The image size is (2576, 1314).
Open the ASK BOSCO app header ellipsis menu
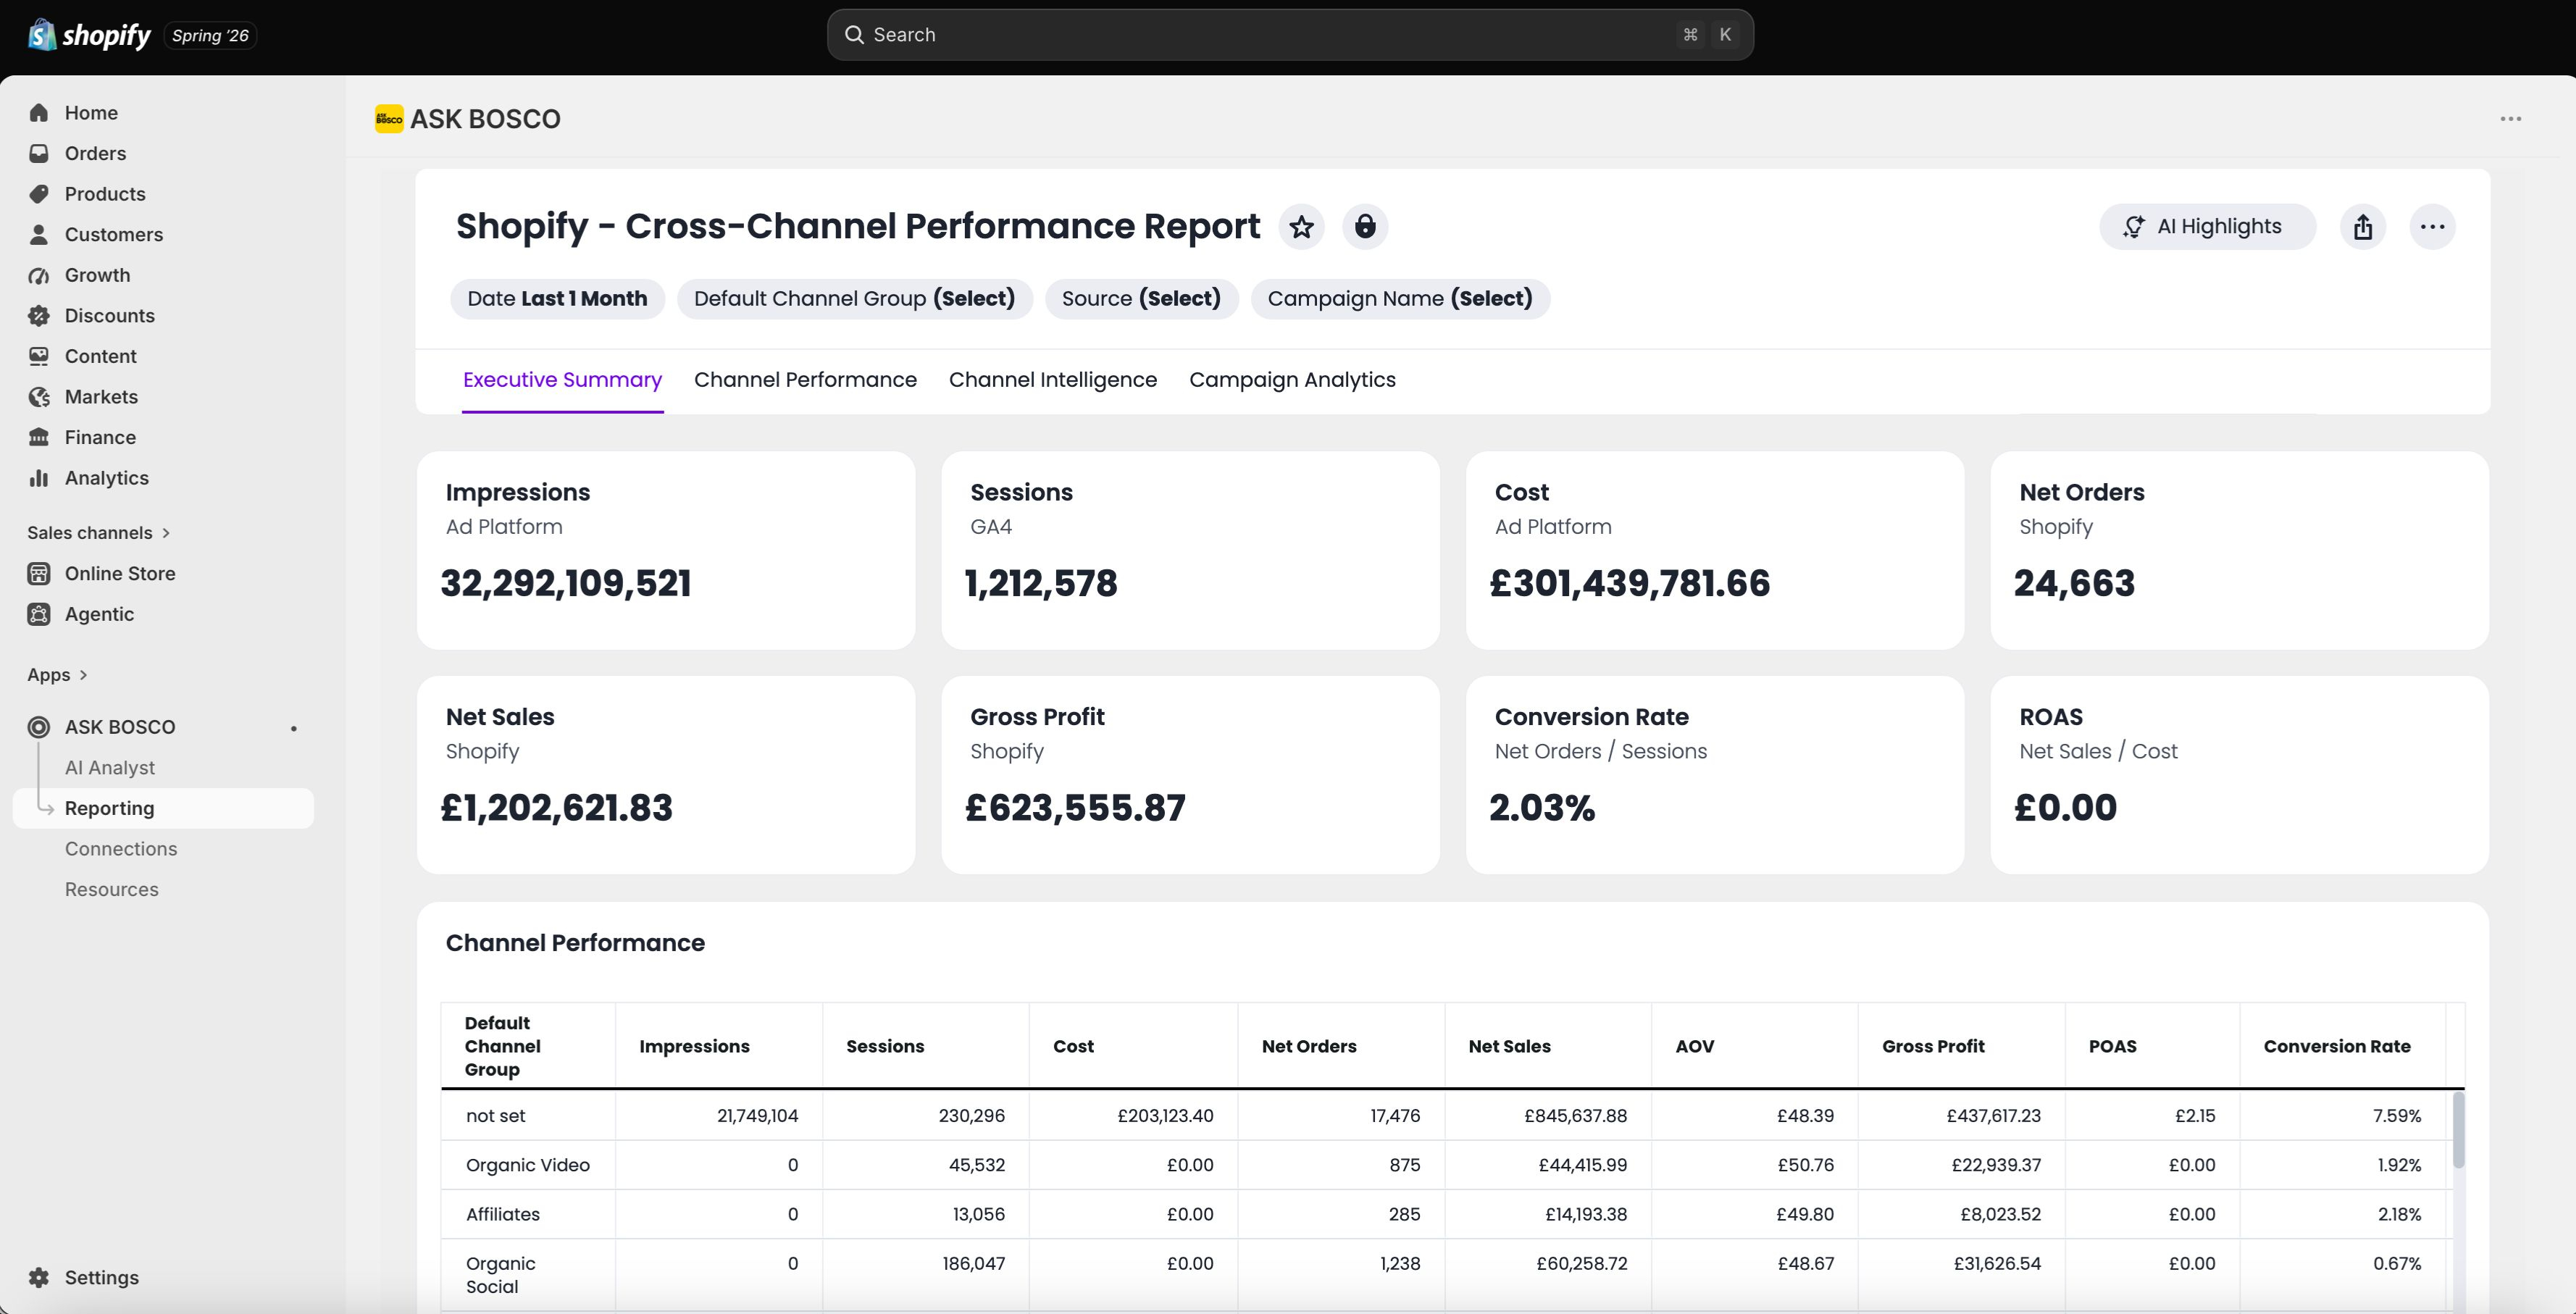tap(2510, 119)
